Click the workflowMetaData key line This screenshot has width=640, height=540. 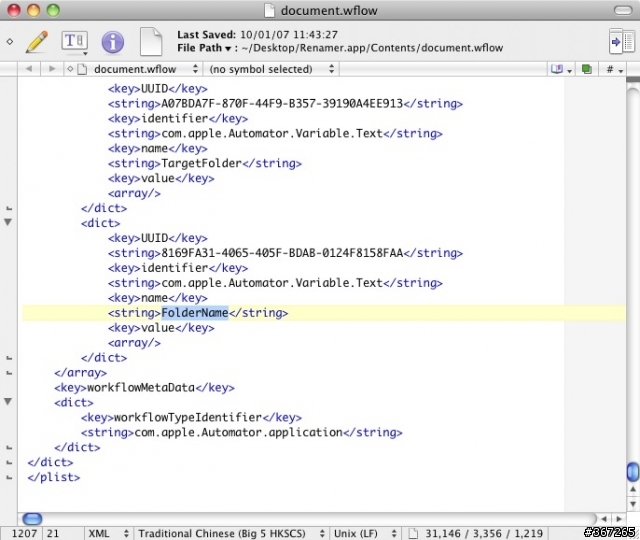[144, 387]
